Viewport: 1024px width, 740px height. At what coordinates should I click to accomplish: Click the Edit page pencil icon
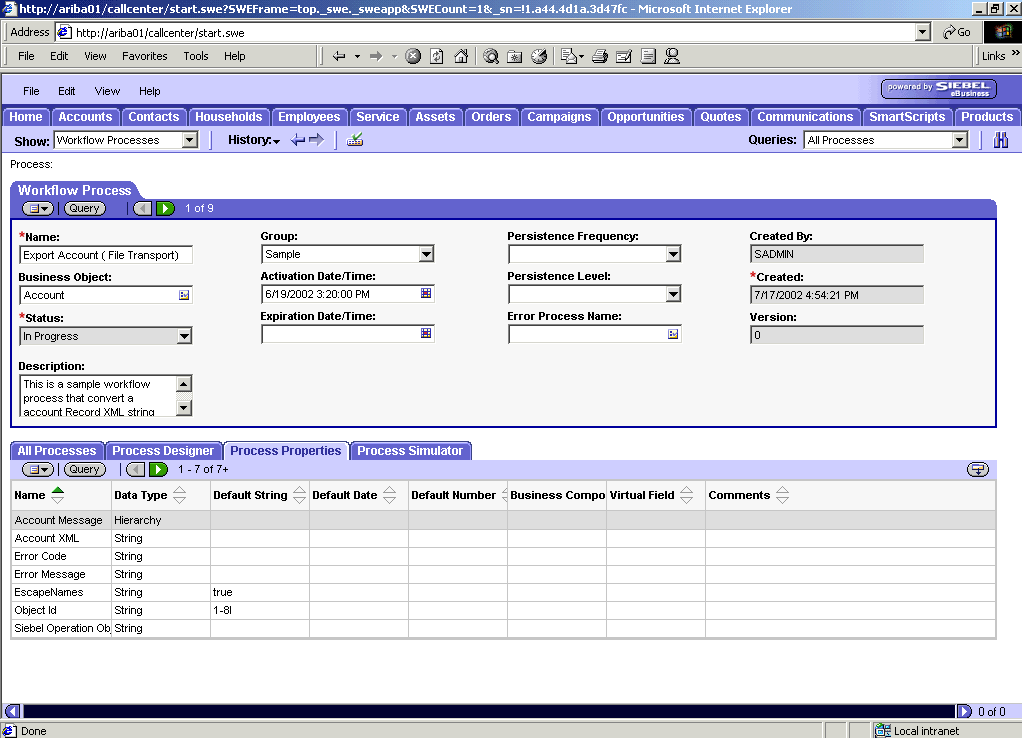[624, 56]
